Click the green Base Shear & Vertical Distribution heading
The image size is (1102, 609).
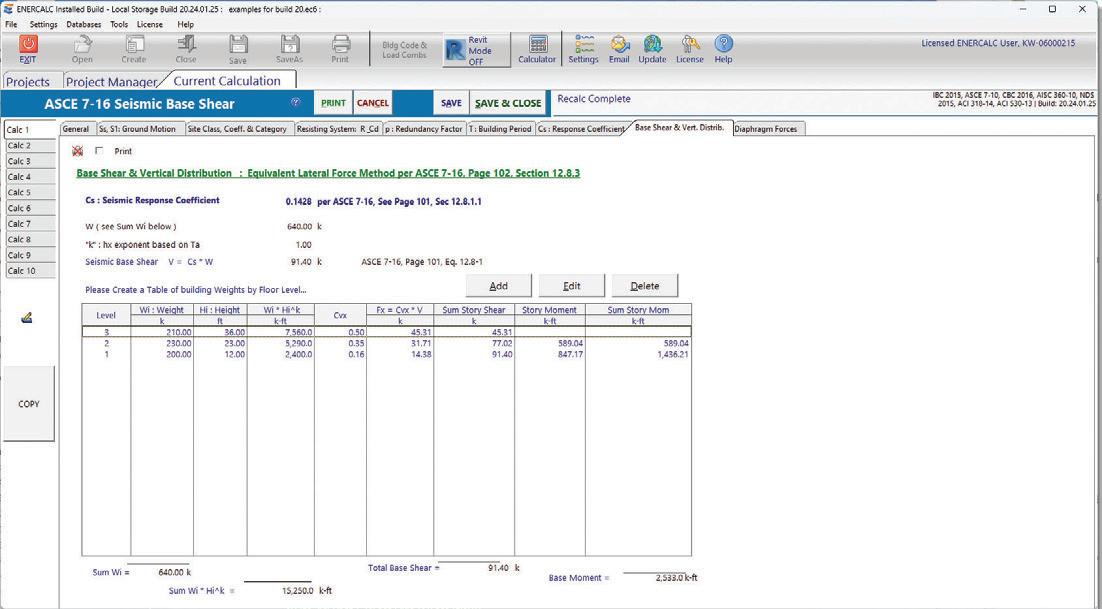pyautogui.click(x=328, y=173)
